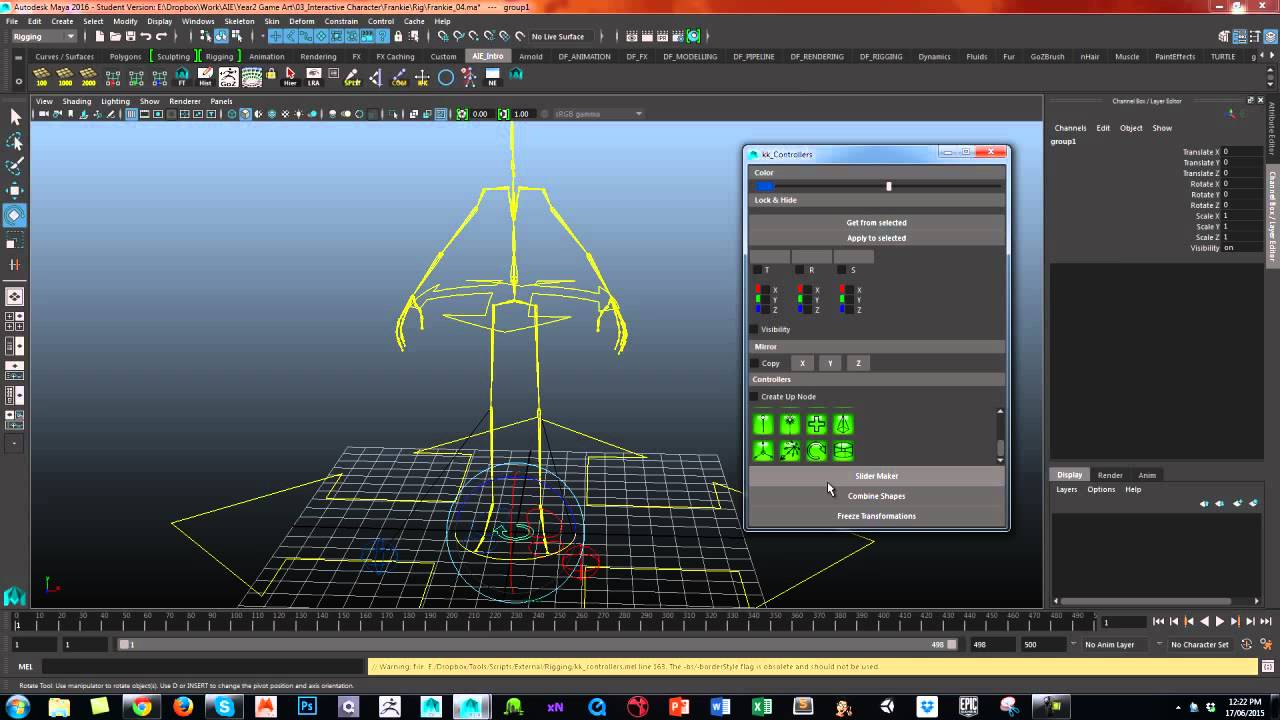
Task: Select the arrow Select tool in toolbox
Action: pos(15,117)
